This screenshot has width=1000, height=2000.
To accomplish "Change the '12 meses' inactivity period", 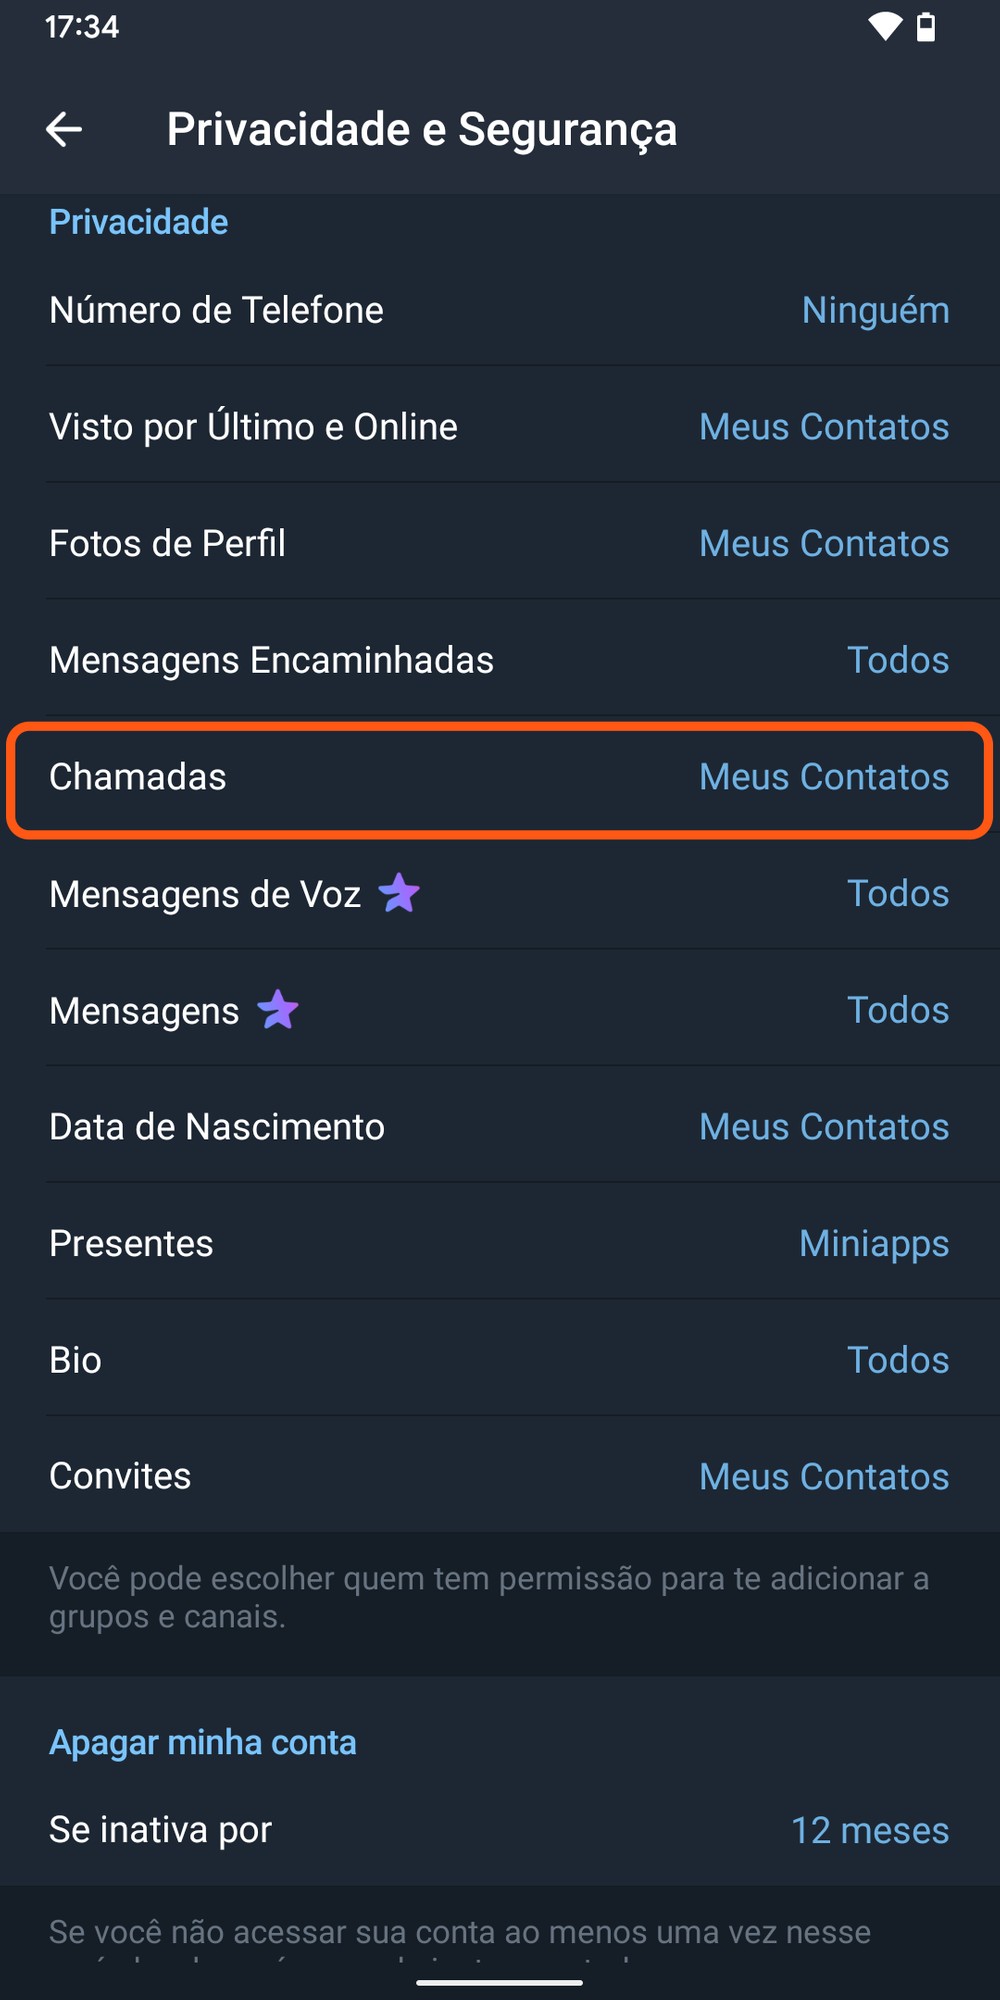I will 869,1830.
